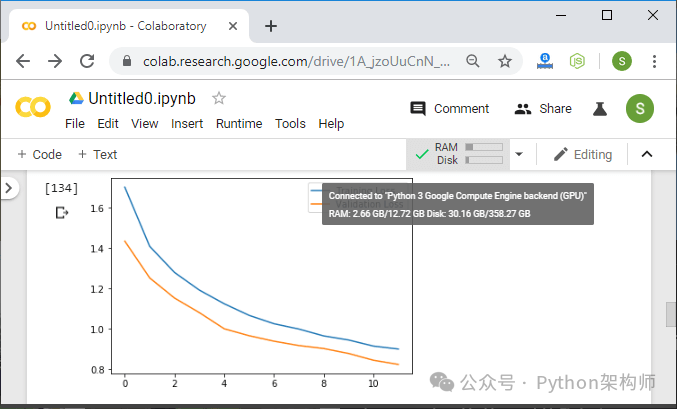Minimize the Chrome window
The width and height of the screenshot is (677, 409).
click(561, 16)
